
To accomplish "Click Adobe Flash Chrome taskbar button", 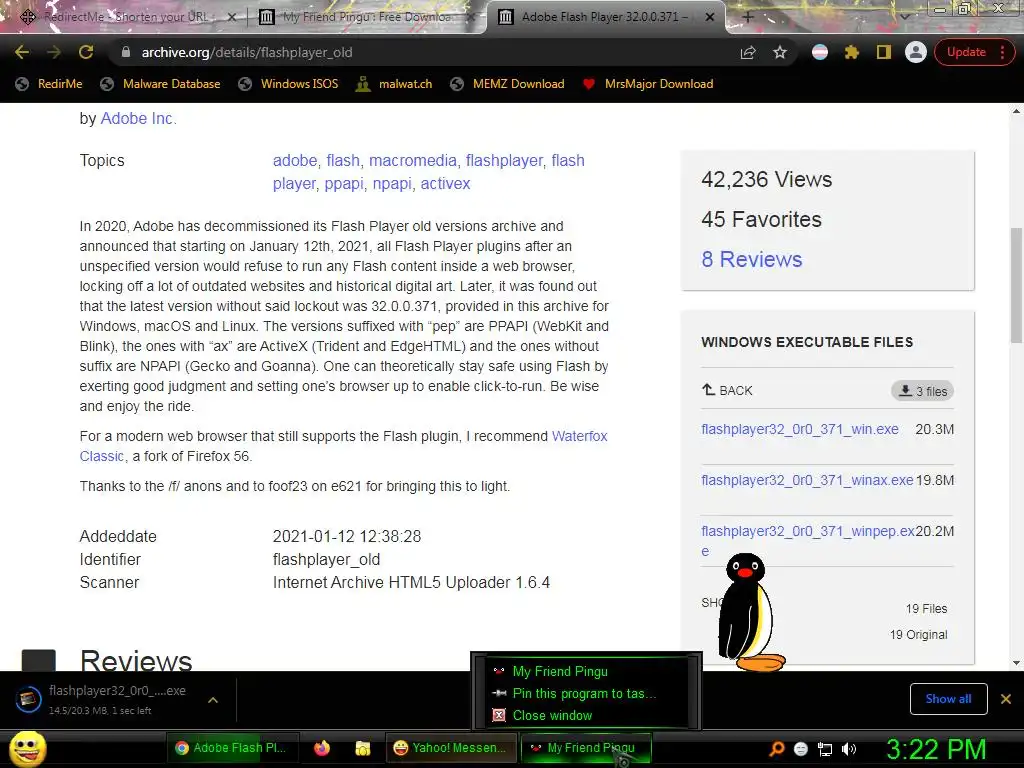I will click(x=233, y=748).
